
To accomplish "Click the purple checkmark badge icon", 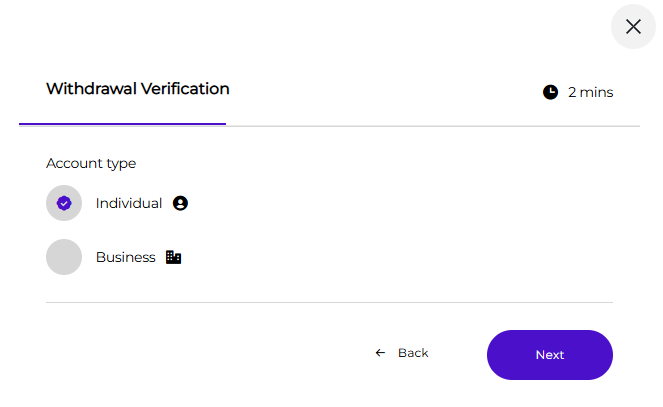I will click(x=64, y=203).
